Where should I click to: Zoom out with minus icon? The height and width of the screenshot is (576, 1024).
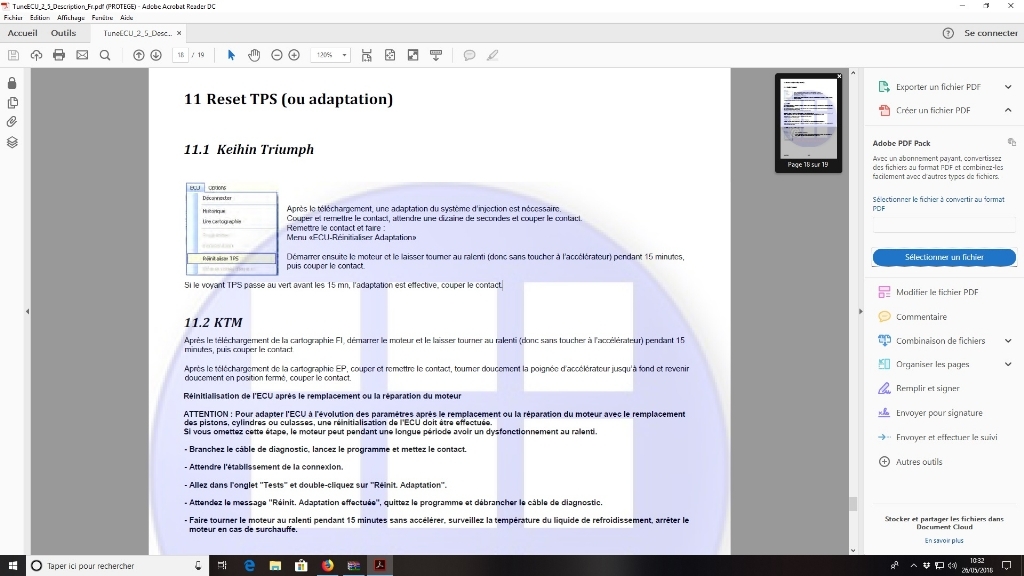click(276, 56)
